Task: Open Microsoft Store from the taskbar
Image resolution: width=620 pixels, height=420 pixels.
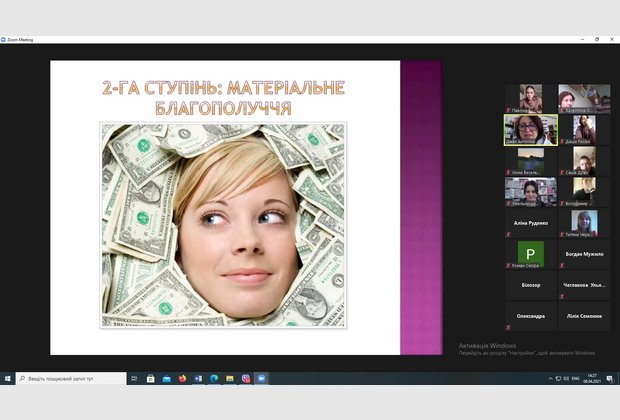Action: 150,379
